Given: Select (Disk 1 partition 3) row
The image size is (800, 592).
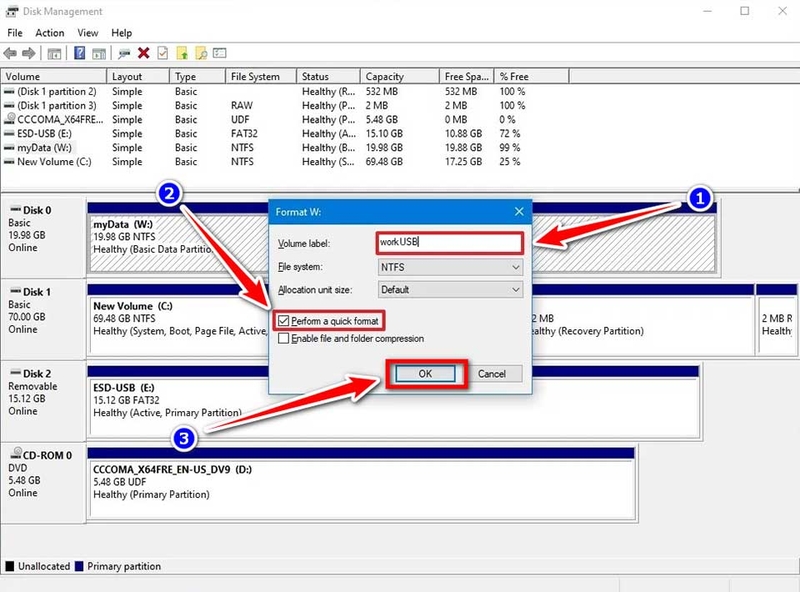Looking at the screenshot, I should pos(285,106).
